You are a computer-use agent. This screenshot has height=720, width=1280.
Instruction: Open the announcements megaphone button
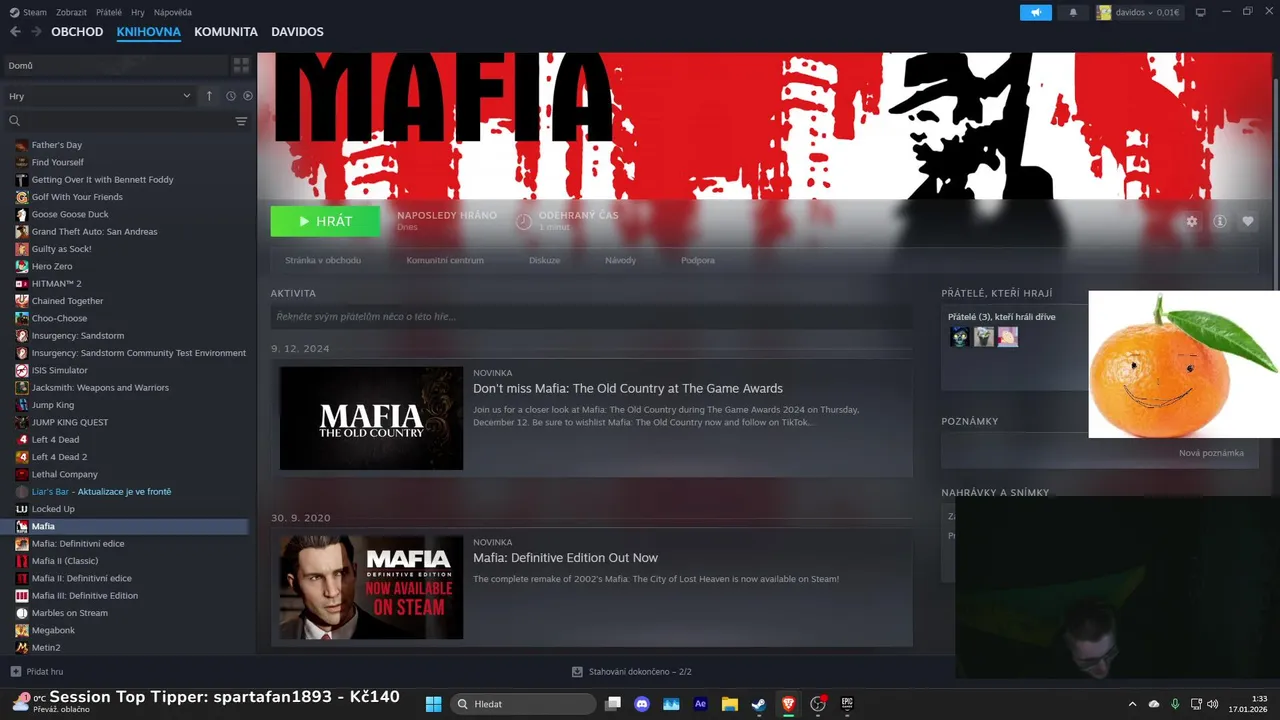click(x=1036, y=12)
